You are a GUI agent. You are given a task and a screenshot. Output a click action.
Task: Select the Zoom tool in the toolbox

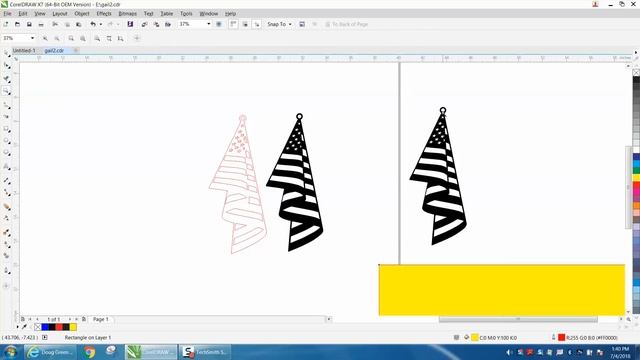pyautogui.click(x=7, y=91)
